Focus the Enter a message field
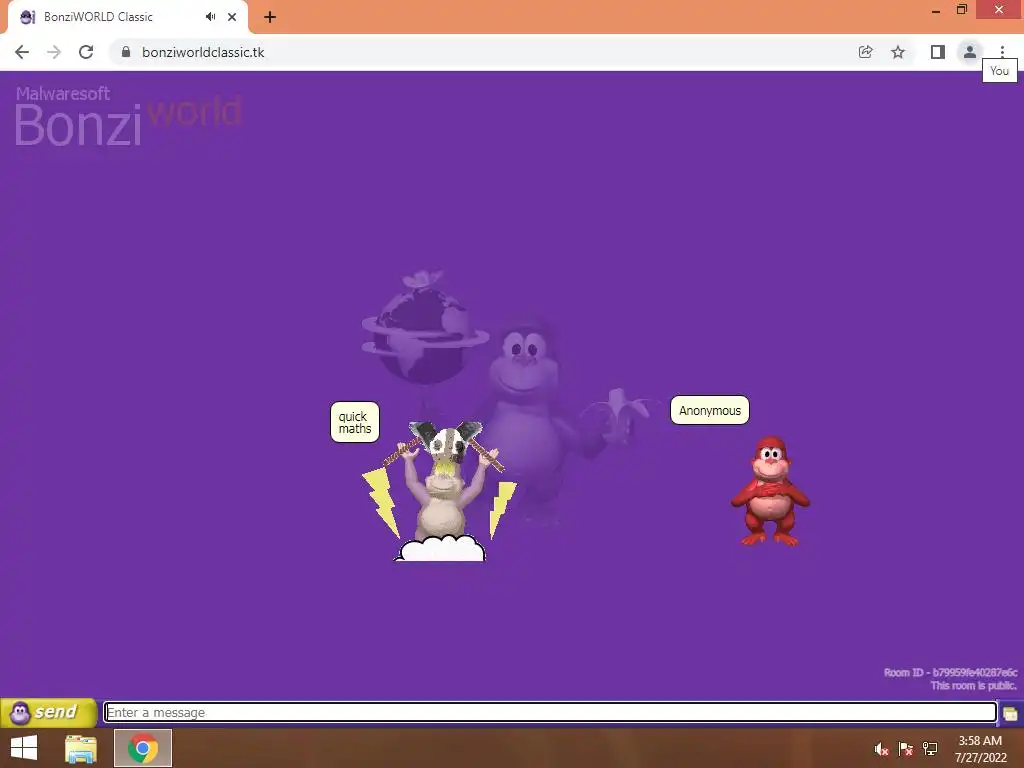The image size is (1024, 768). tap(550, 712)
